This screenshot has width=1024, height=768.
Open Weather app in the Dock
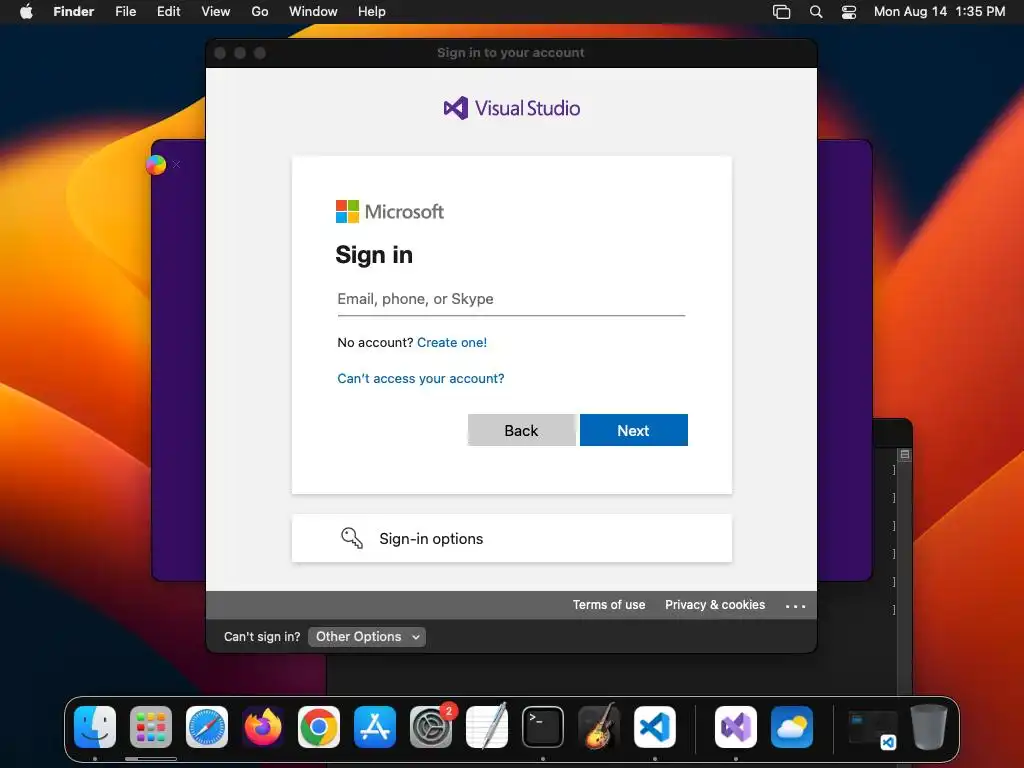pos(792,727)
